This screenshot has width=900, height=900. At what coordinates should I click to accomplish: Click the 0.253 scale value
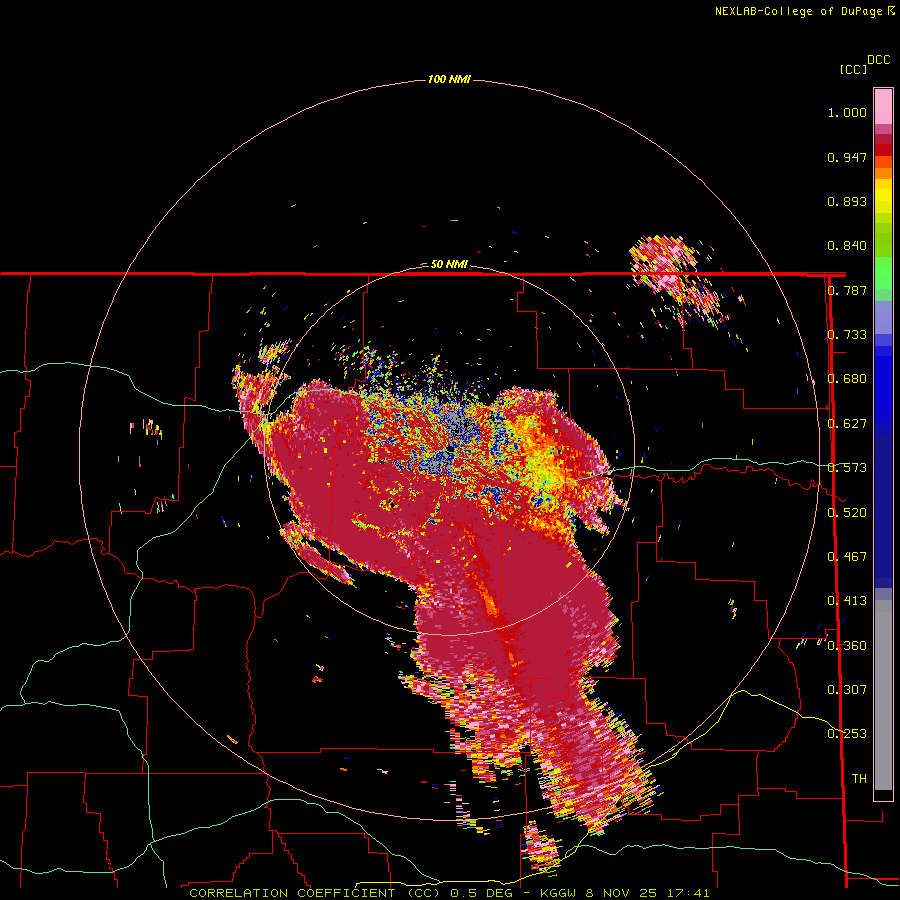(x=847, y=734)
